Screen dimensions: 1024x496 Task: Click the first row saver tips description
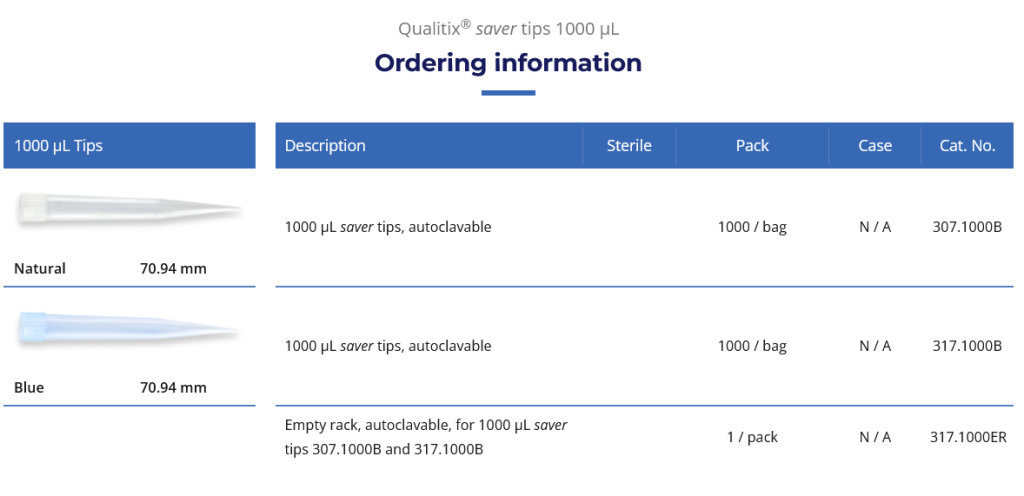tap(388, 227)
